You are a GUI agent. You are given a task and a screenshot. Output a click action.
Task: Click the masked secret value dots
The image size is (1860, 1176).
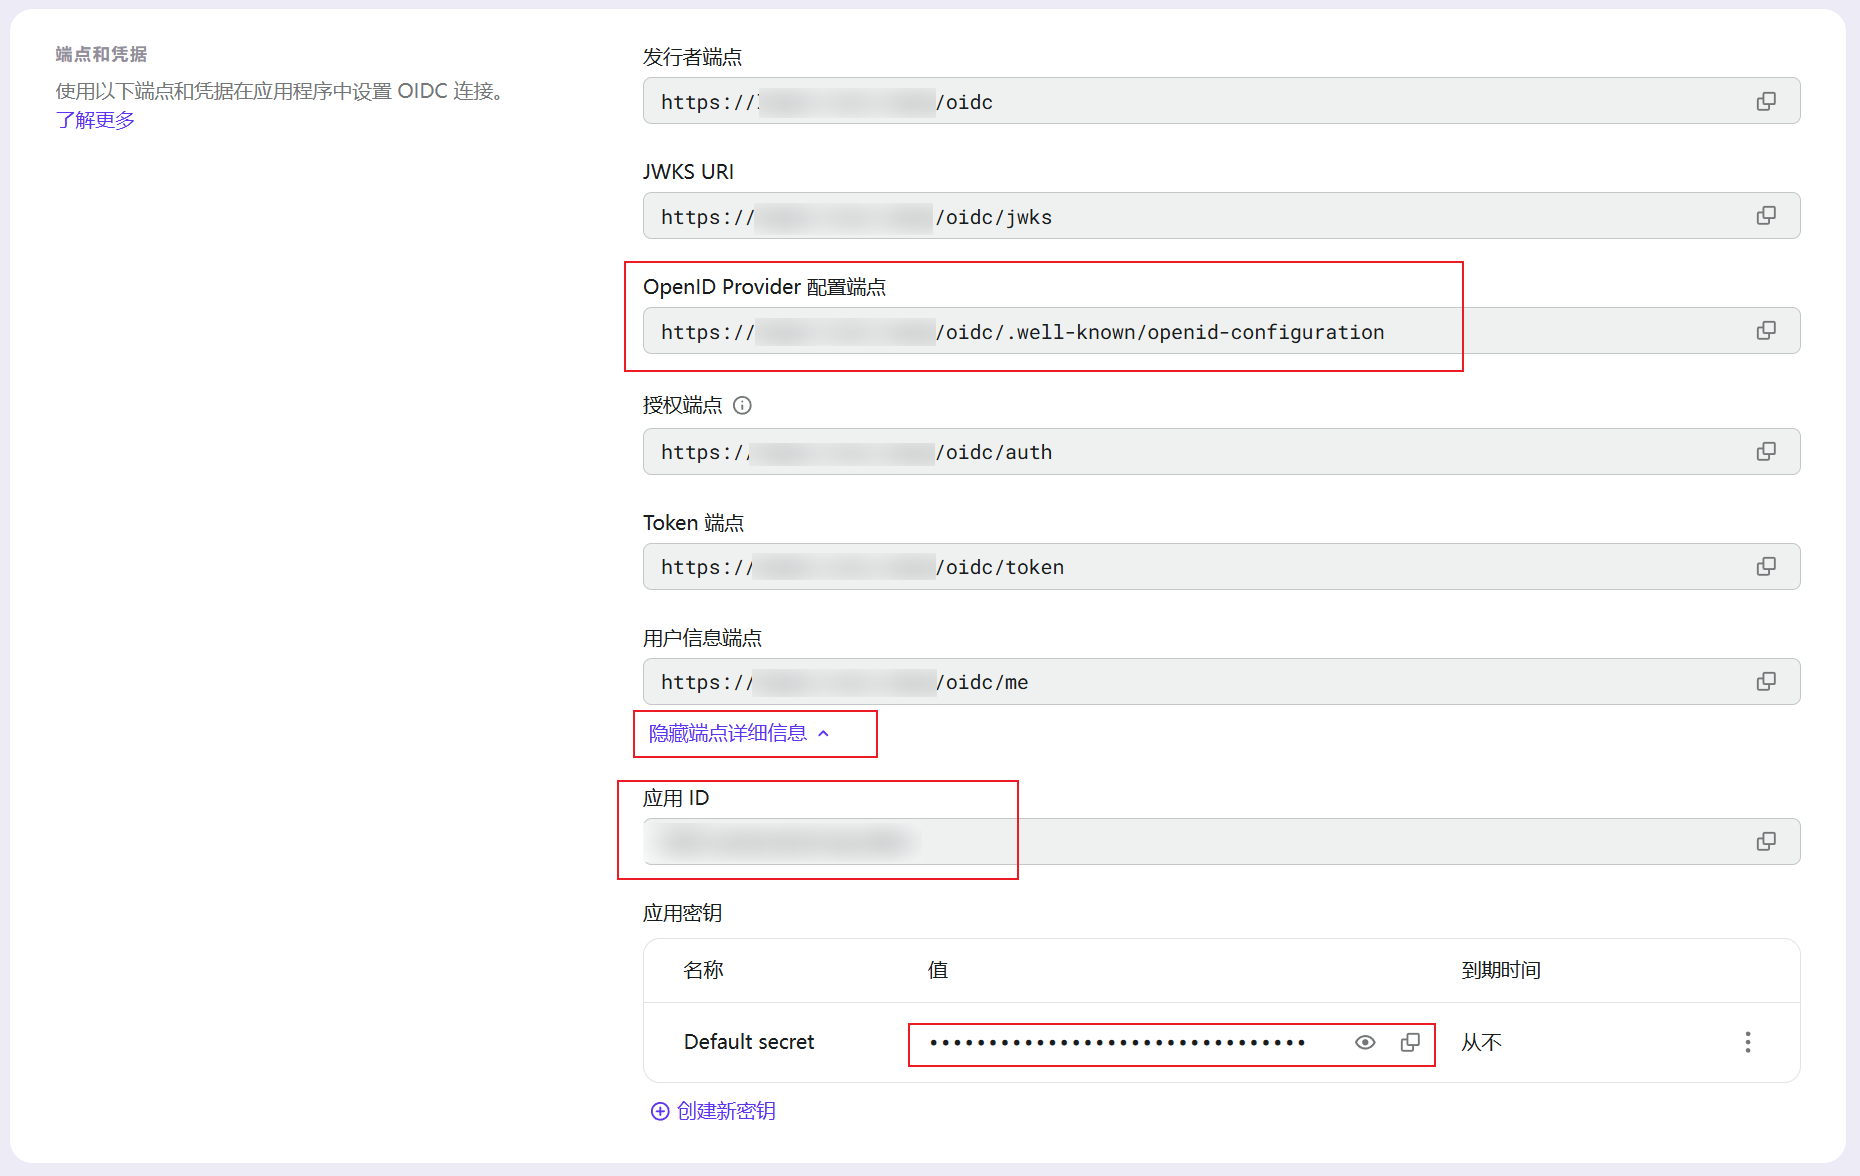(x=1117, y=1043)
